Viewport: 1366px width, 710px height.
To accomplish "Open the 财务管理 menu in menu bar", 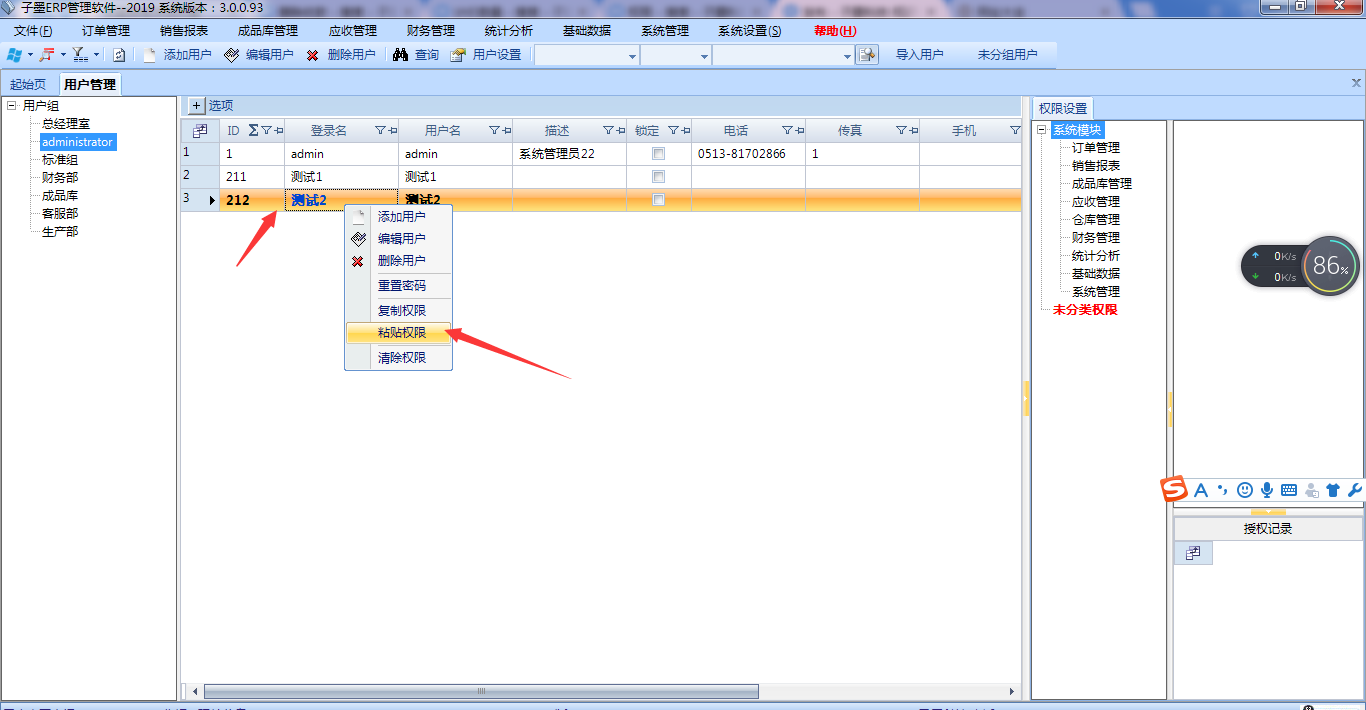I will coord(431,31).
